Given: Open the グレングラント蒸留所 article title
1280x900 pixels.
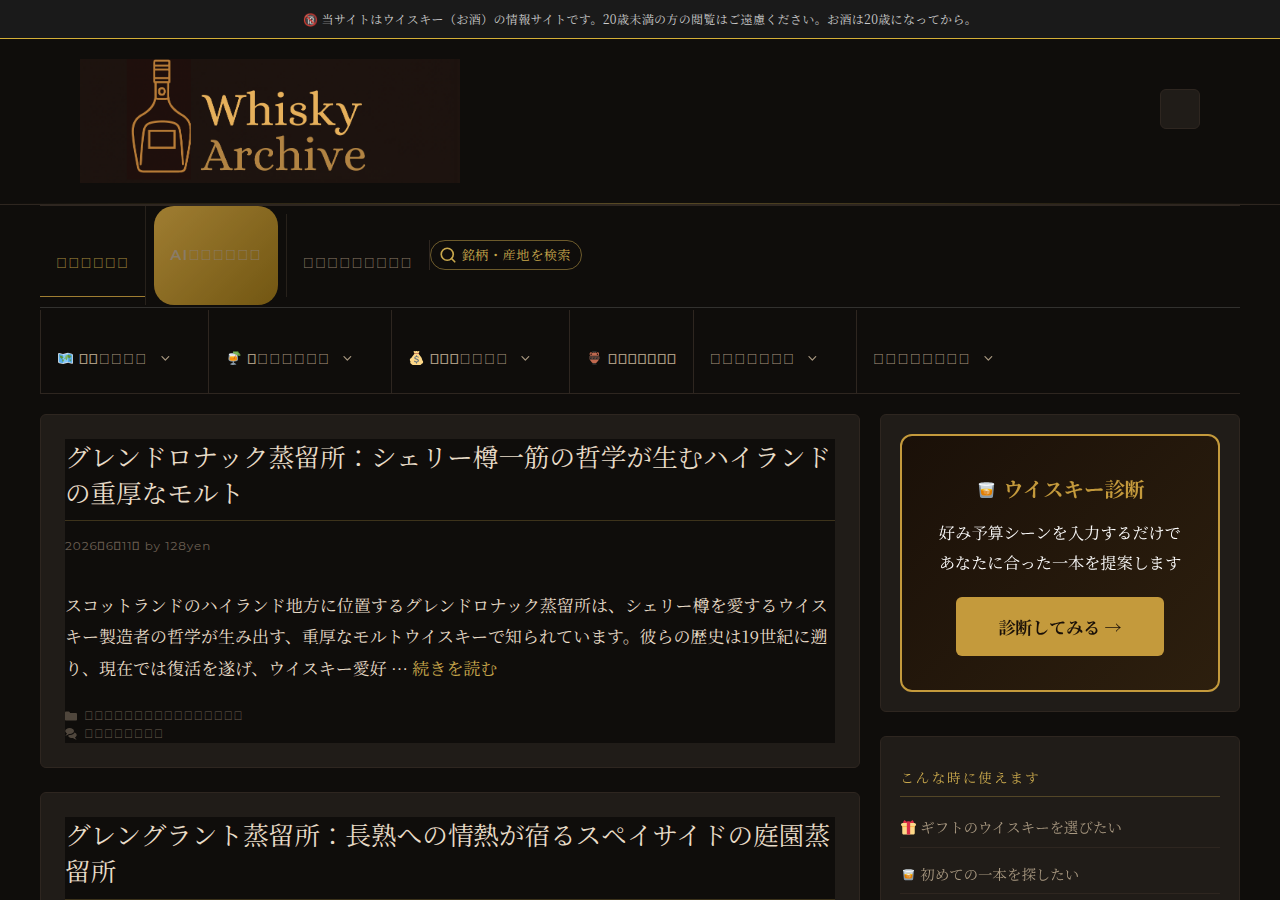Looking at the screenshot, I should point(448,853).
